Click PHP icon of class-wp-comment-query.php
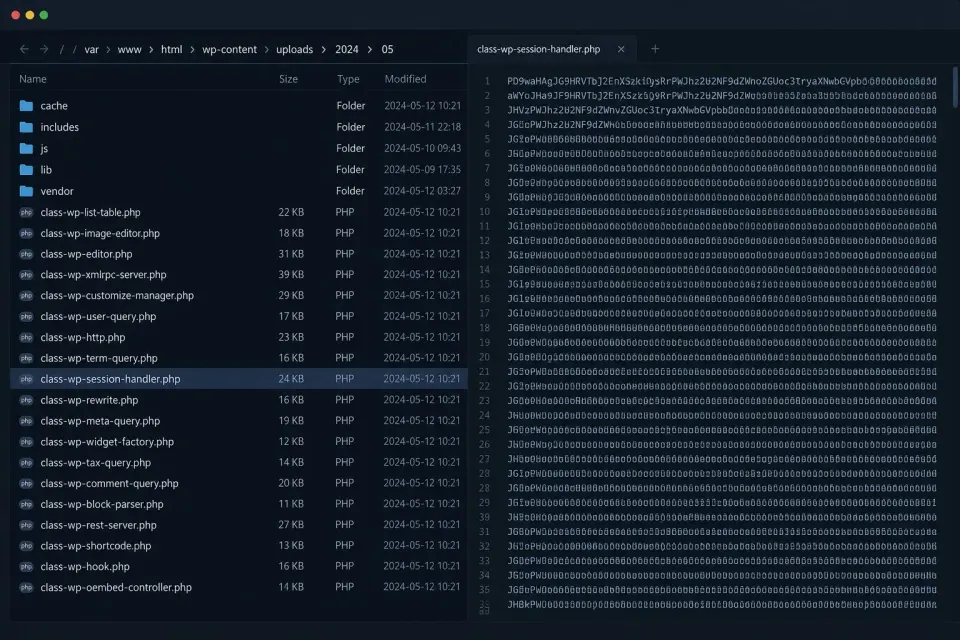This screenshot has width=960, height=640. [x=26, y=483]
